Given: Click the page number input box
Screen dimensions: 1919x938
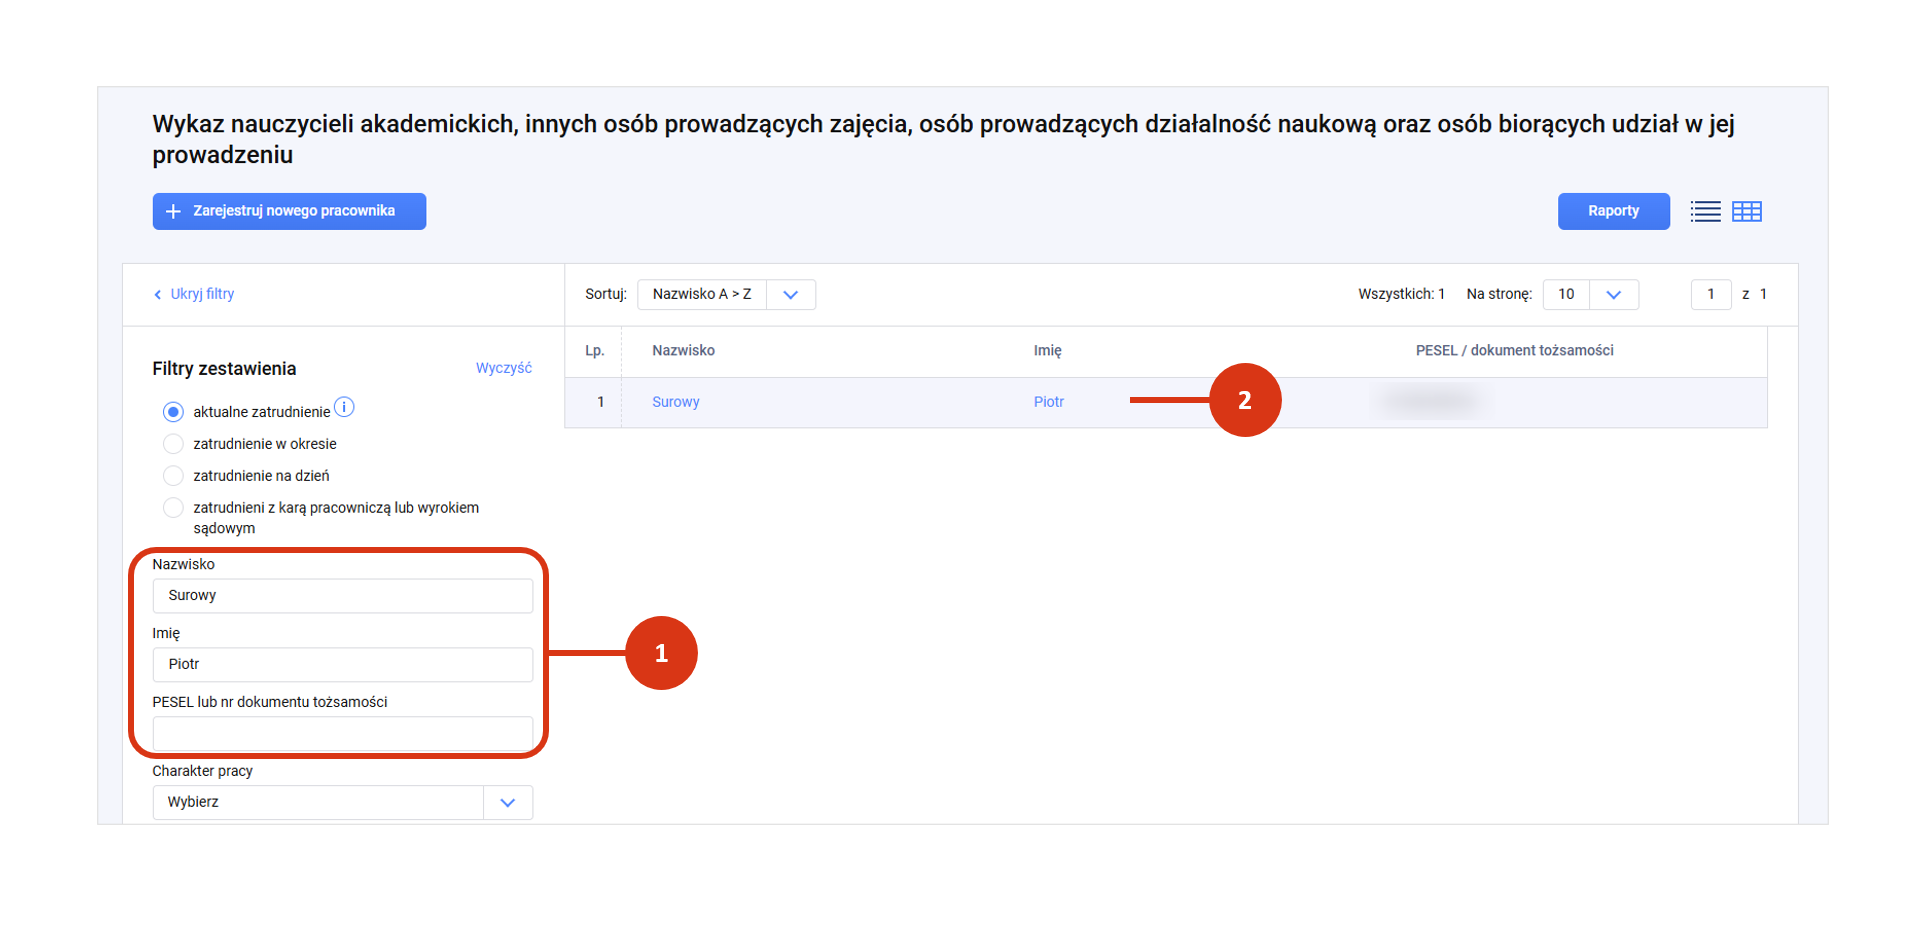Looking at the screenshot, I should click(1710, 294).
